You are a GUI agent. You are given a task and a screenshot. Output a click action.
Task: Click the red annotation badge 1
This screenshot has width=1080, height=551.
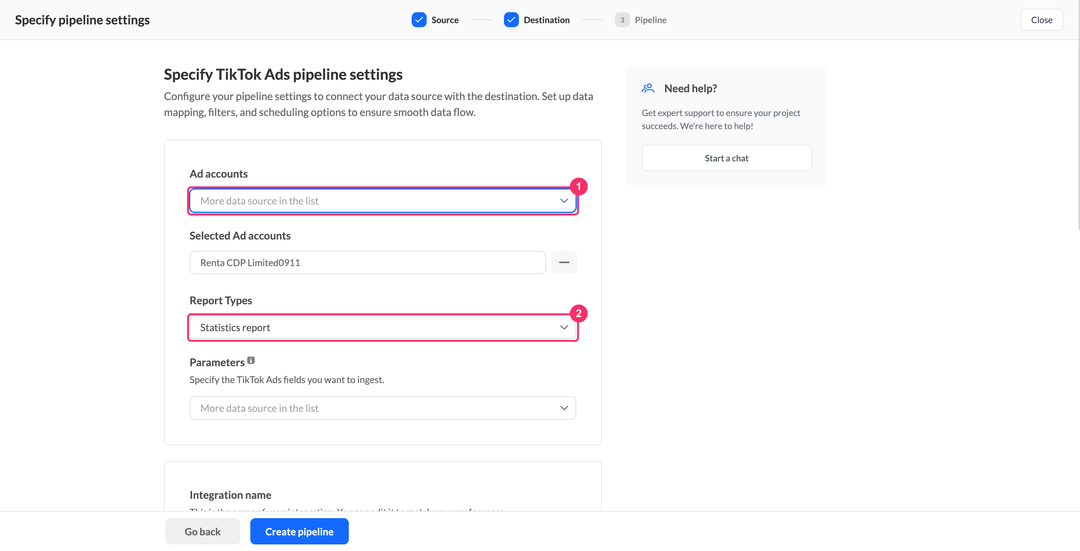click(x=579, y=186)
